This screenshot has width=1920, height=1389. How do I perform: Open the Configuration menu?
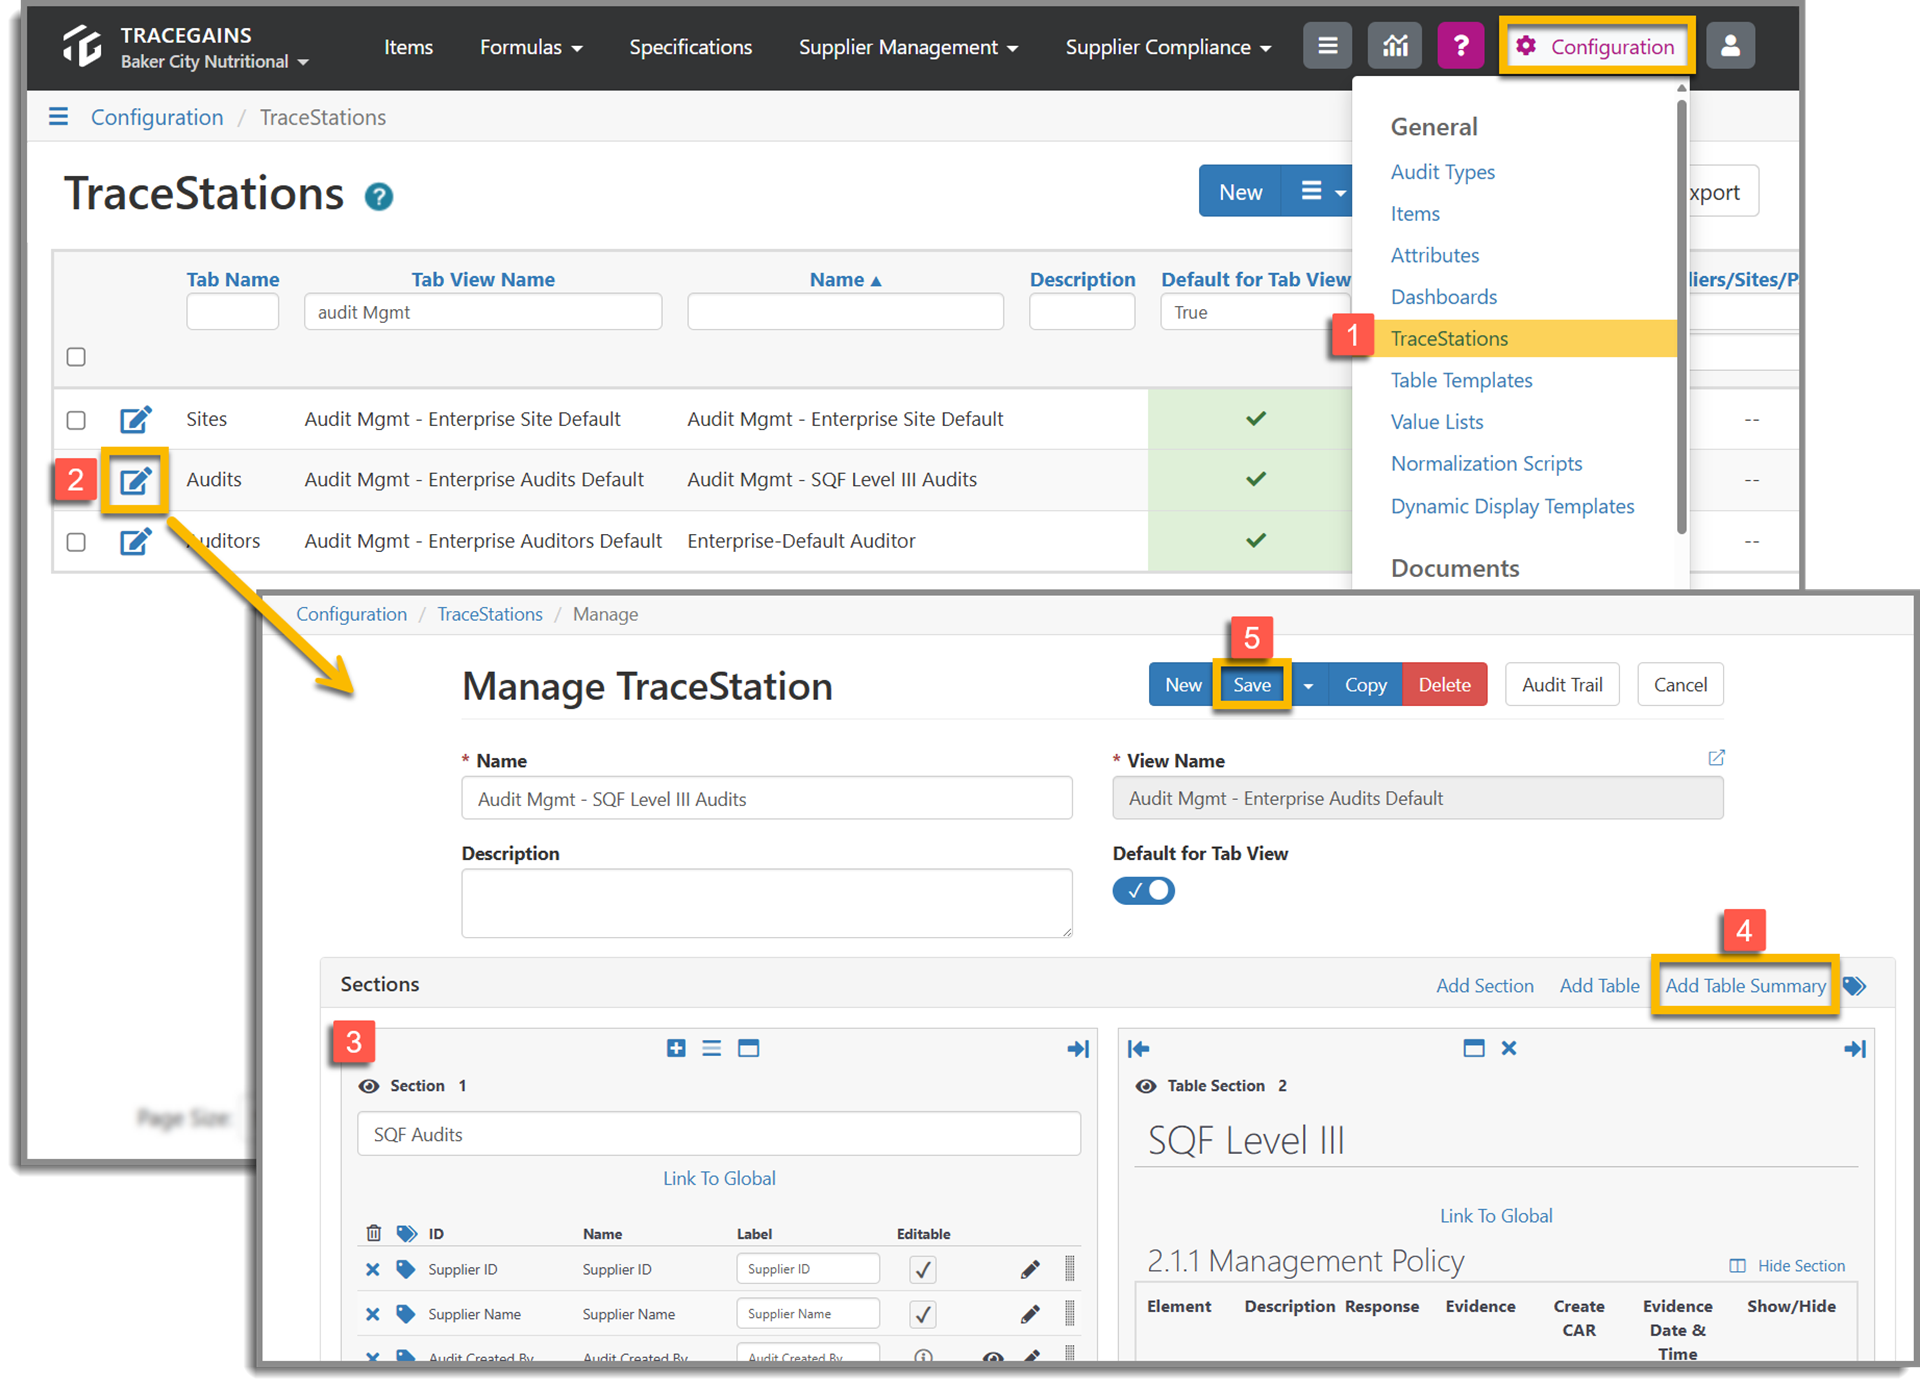pos(1596,46)
